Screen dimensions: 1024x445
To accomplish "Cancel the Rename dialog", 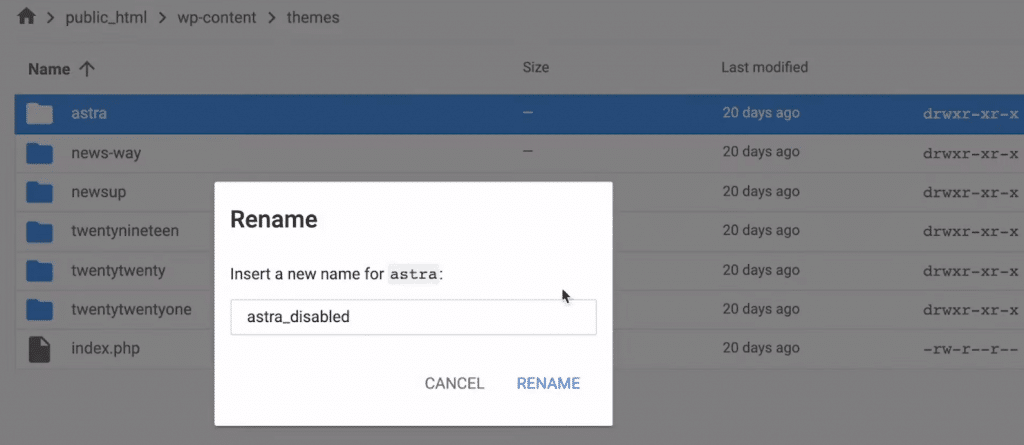I will click(x=455, y=384).
